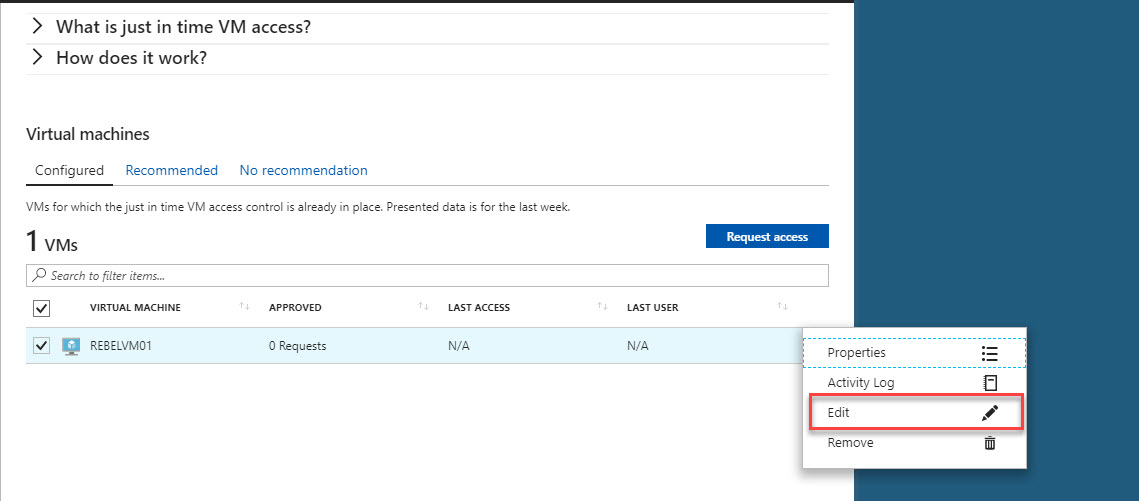
Task: Click the Request access button
Action: 767,236
